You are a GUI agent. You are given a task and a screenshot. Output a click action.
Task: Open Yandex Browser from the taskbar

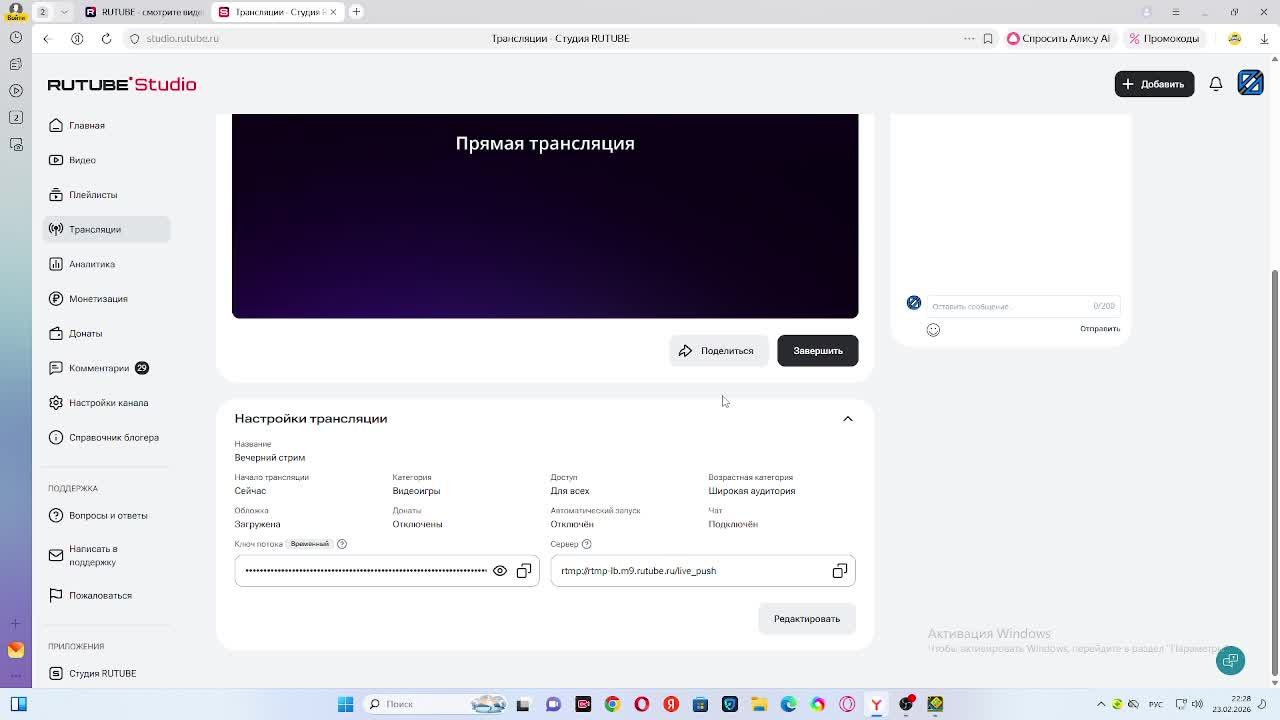(x=876, y=704)
